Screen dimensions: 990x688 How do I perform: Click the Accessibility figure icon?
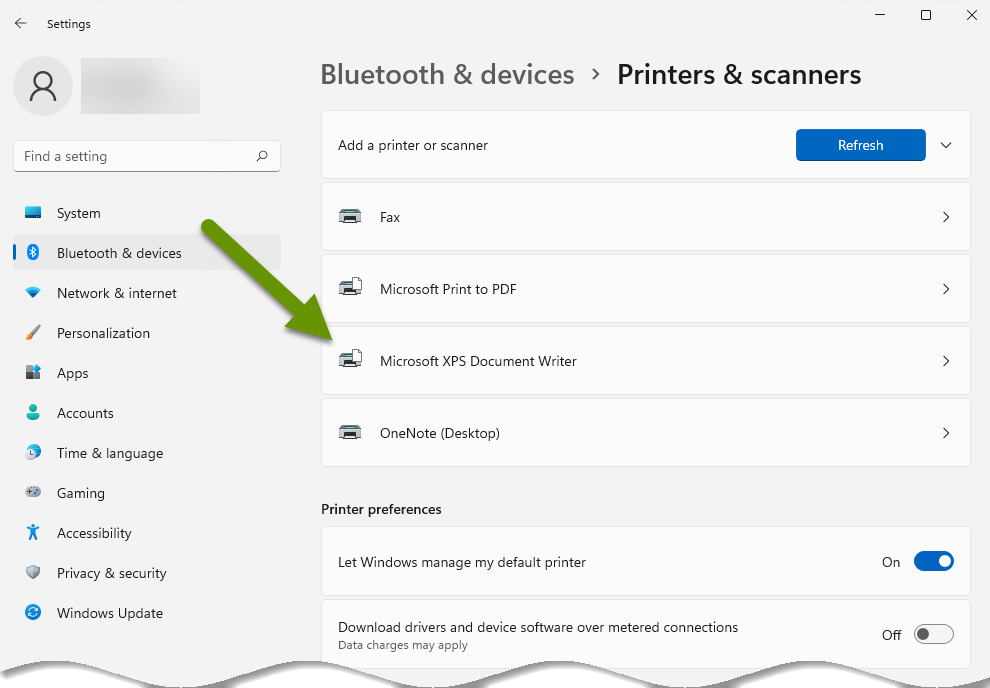[33, 533]
